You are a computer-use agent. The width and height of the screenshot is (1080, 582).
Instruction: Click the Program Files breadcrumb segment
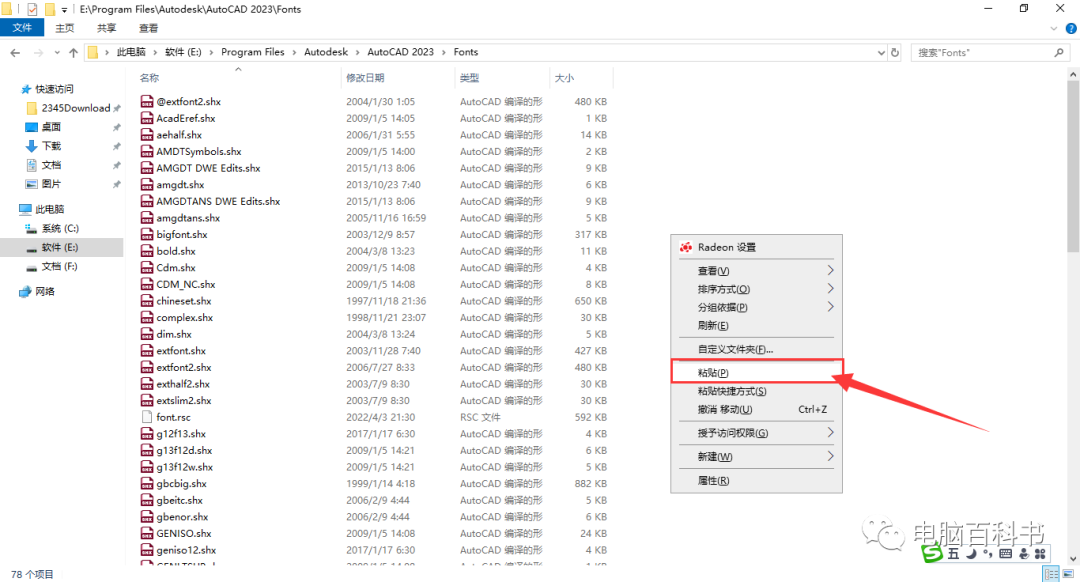pos(252,52)
